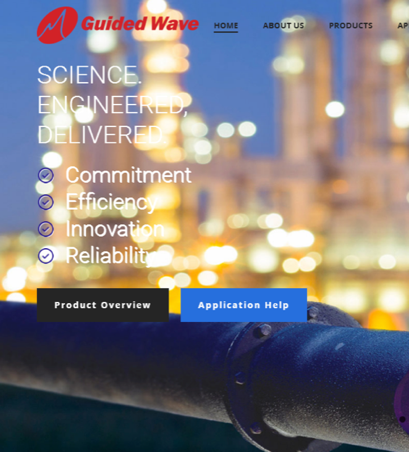This screenshot has width=409, height=452.
Task: Click the SCIENCE. headline word
Action: [89, 75]
